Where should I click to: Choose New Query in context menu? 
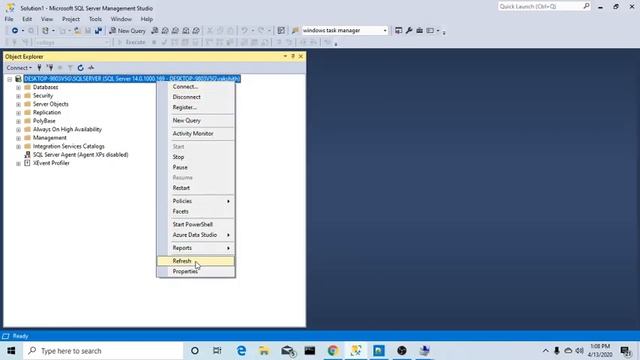pyautogui.click(x=196, y=120)
